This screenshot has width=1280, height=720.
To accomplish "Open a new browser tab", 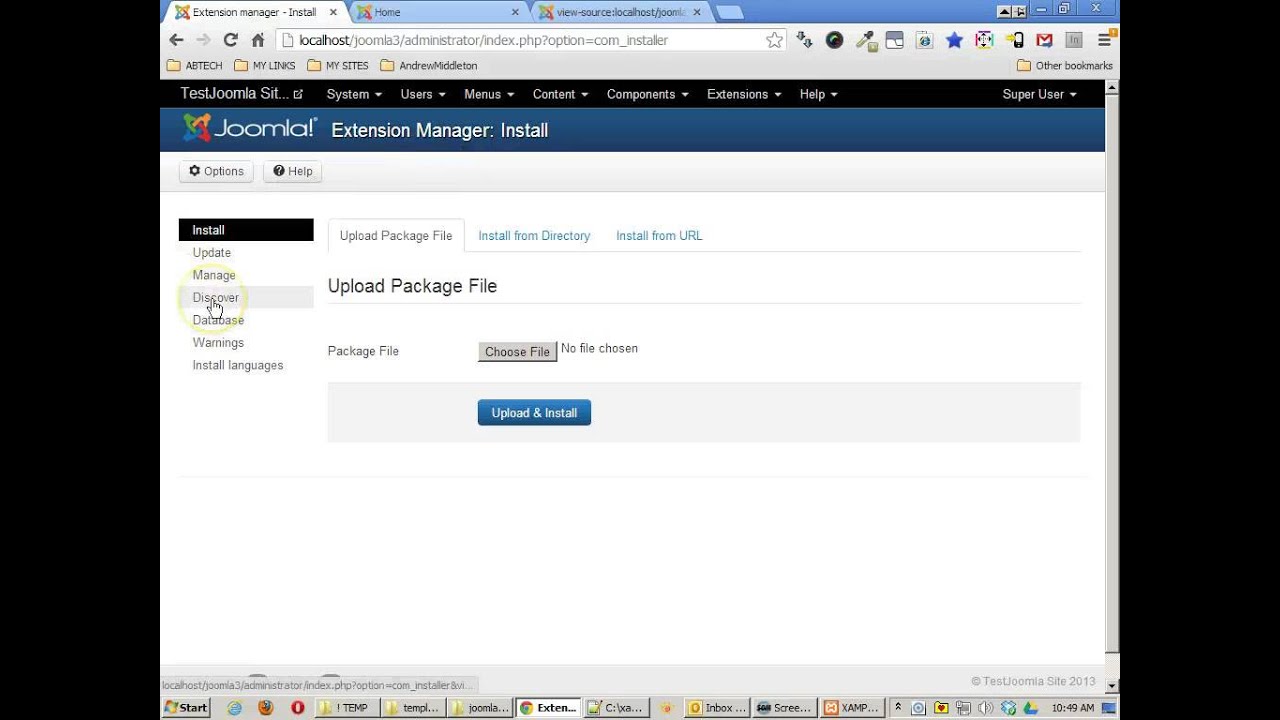I will [729, 12].
